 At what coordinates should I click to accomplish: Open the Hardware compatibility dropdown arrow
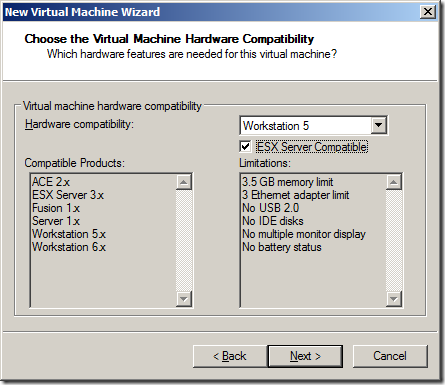click(378, 126)
